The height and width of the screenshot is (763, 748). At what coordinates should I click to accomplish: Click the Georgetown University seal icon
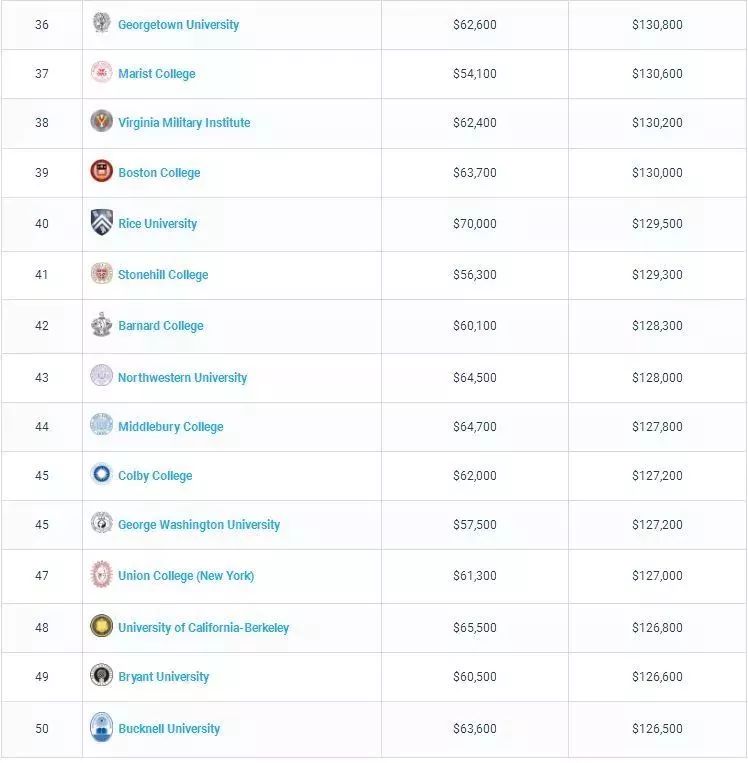[x=101, y=23]
